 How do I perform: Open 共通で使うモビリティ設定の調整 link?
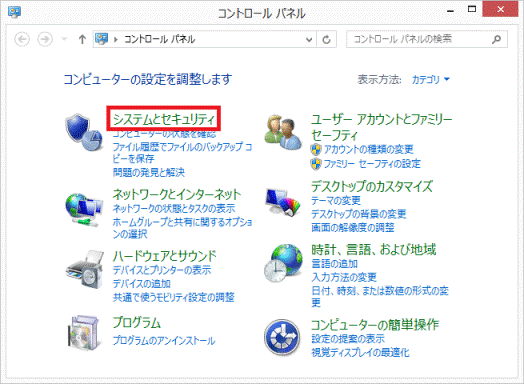[173, 297]
